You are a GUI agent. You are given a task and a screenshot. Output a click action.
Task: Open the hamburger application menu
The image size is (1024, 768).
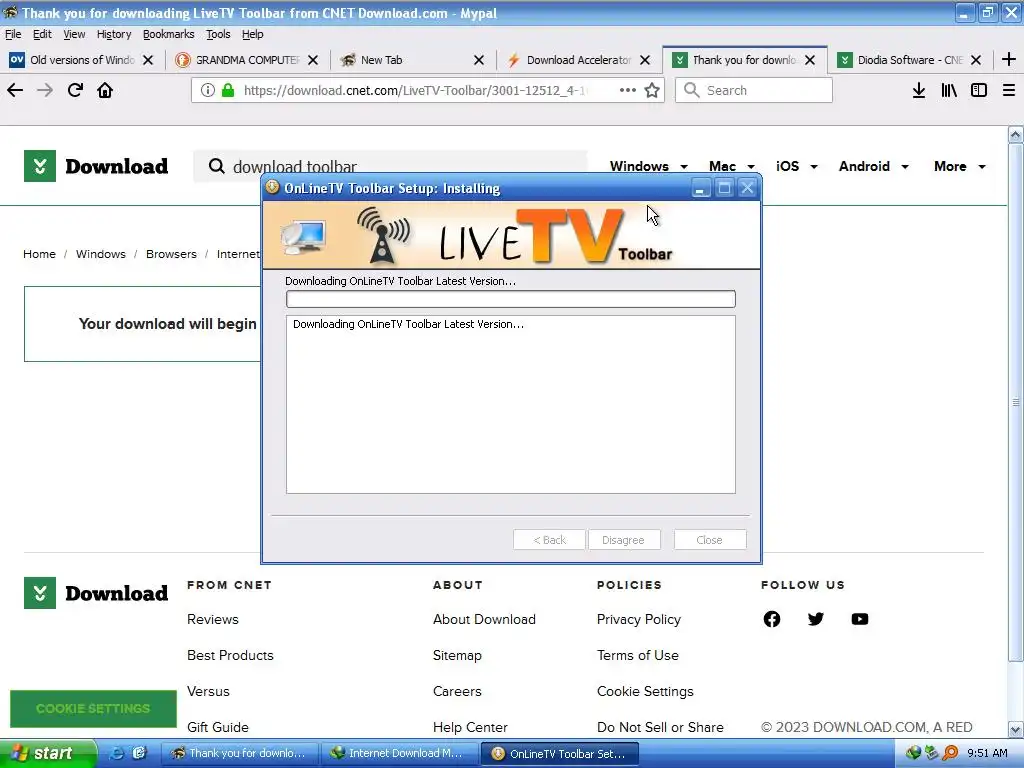[1009, 90]
